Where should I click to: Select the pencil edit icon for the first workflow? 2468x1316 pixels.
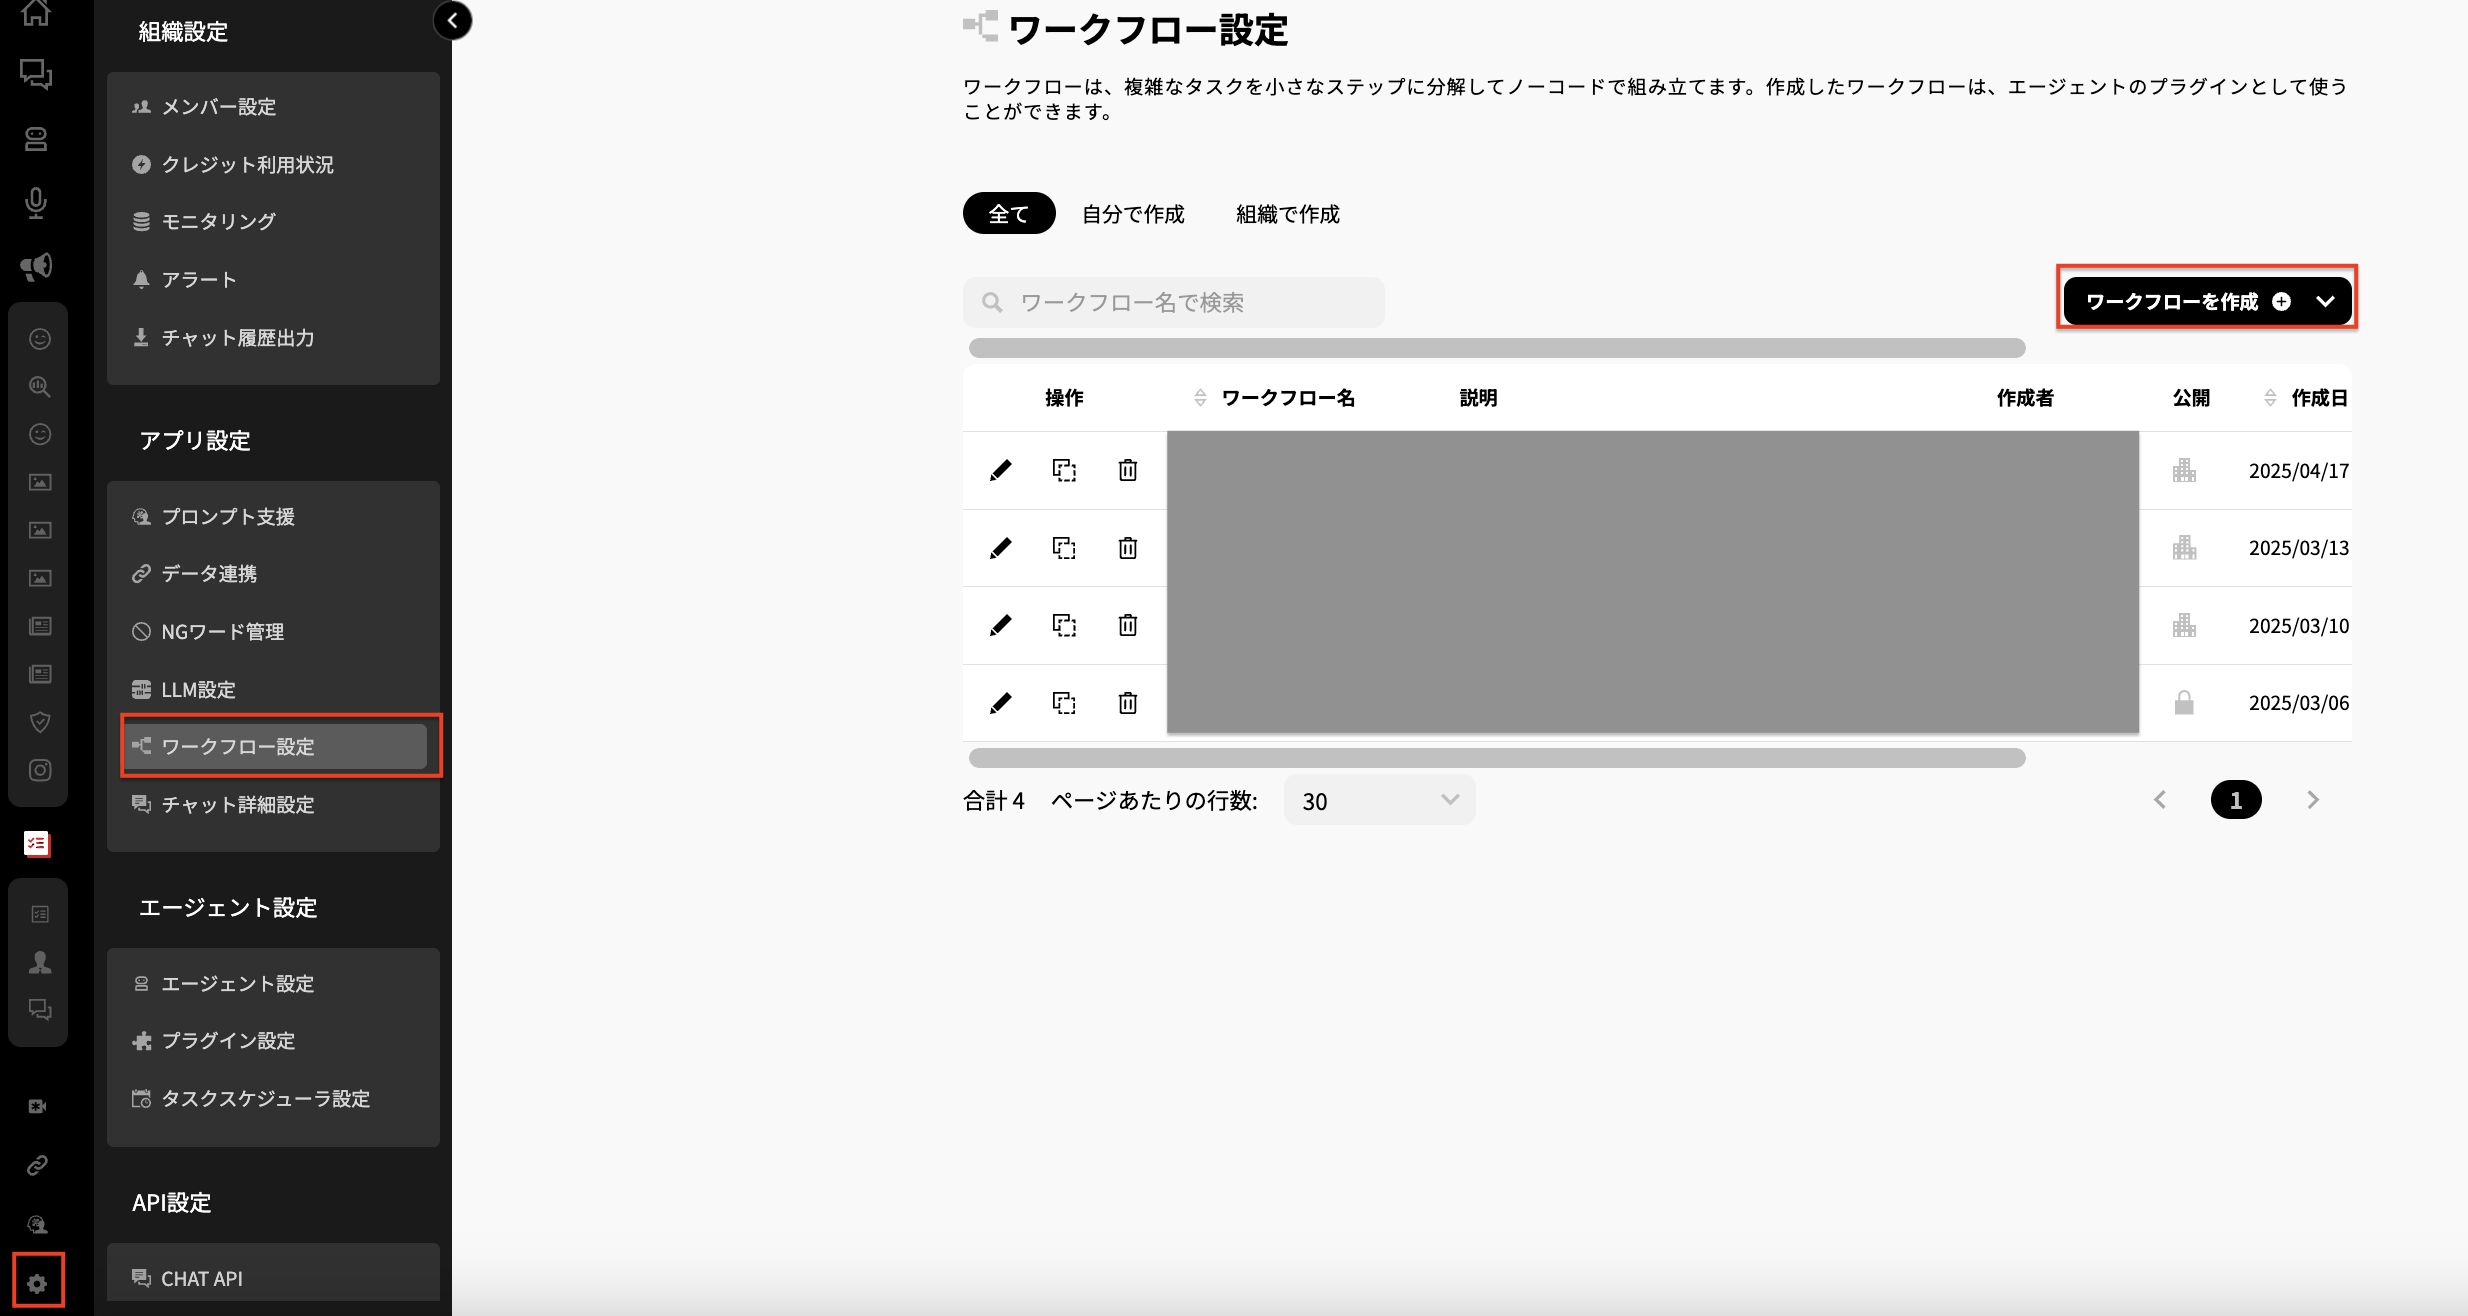pos(999,470)
